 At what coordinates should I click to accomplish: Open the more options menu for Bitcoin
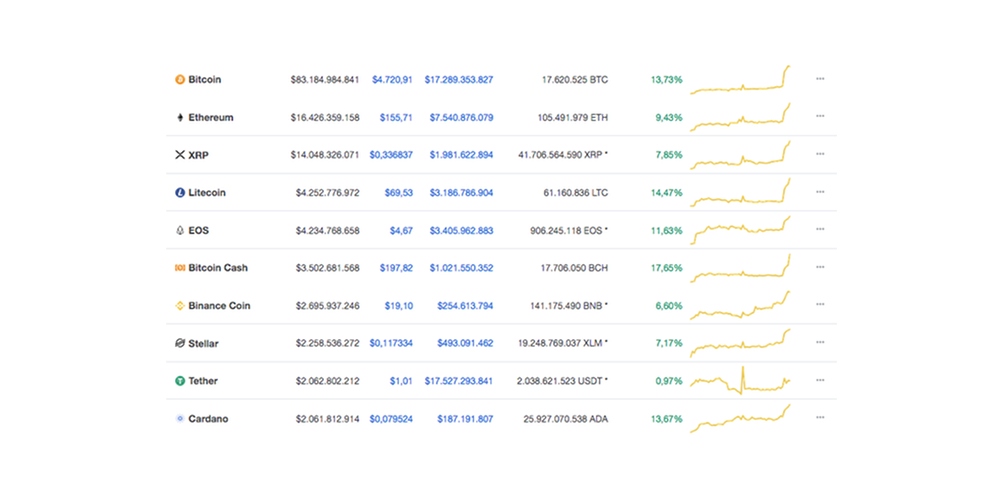[820, 79]
